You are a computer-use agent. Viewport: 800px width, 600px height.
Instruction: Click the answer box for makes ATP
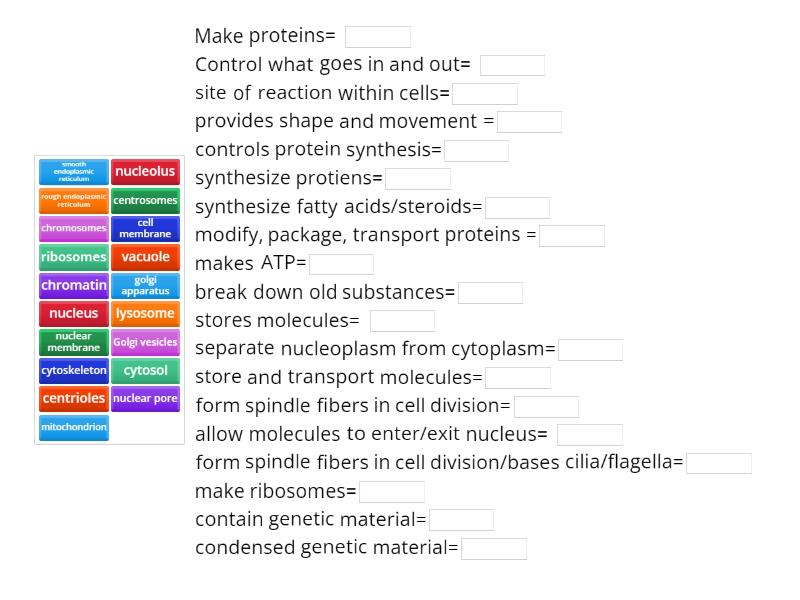coord(341,264)
